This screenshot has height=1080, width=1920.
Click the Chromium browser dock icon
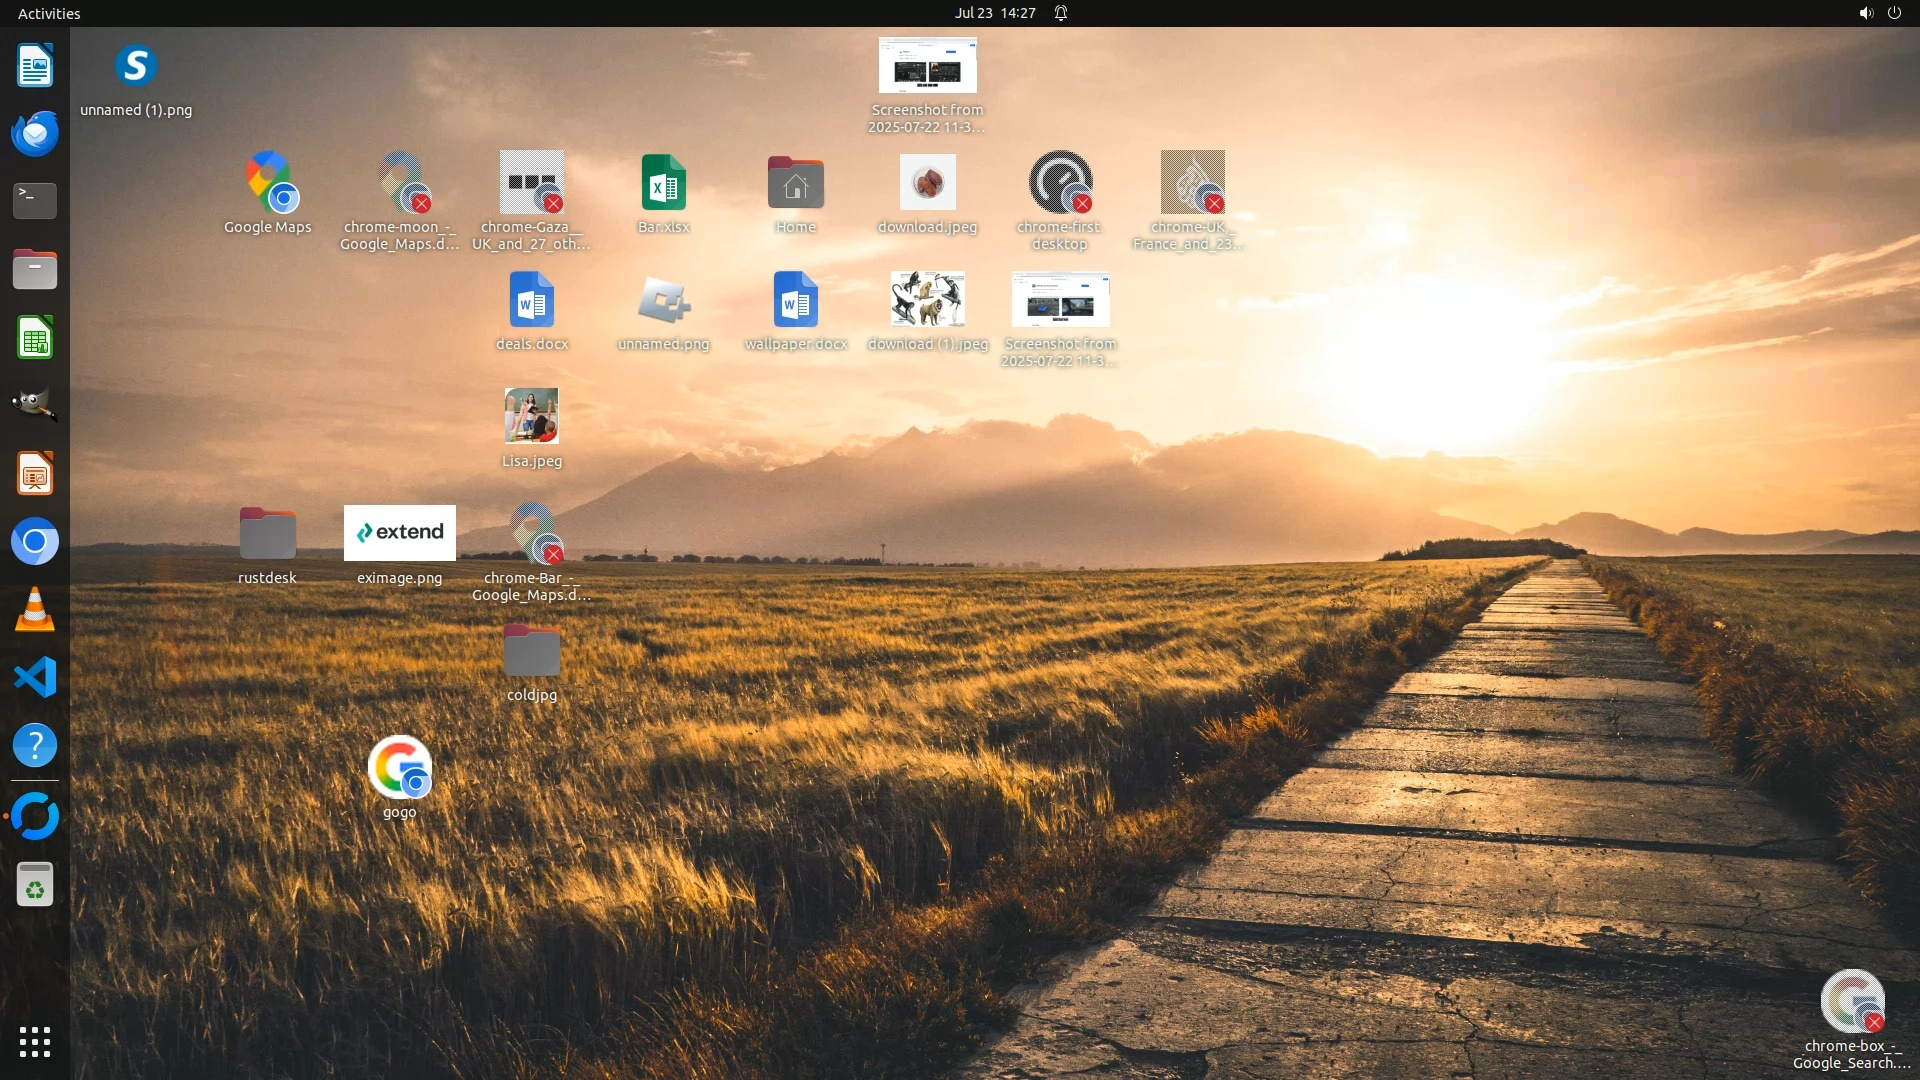click(35, 542)
